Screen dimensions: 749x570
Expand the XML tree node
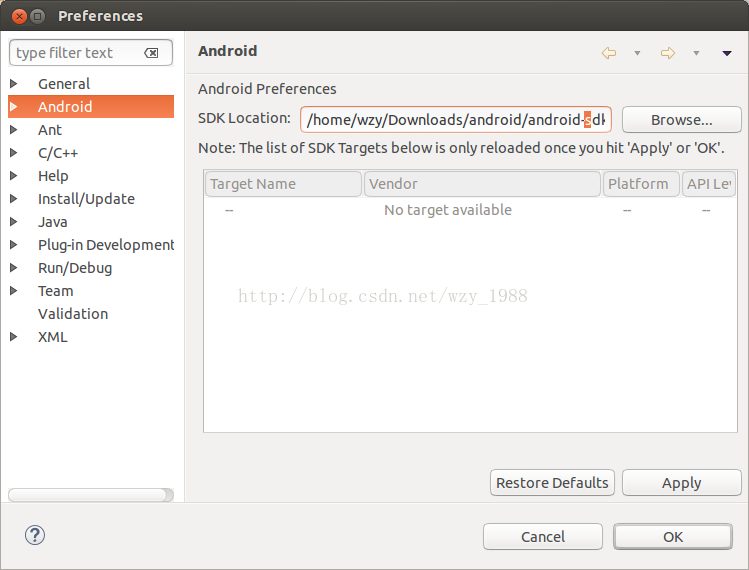[14, 336]
